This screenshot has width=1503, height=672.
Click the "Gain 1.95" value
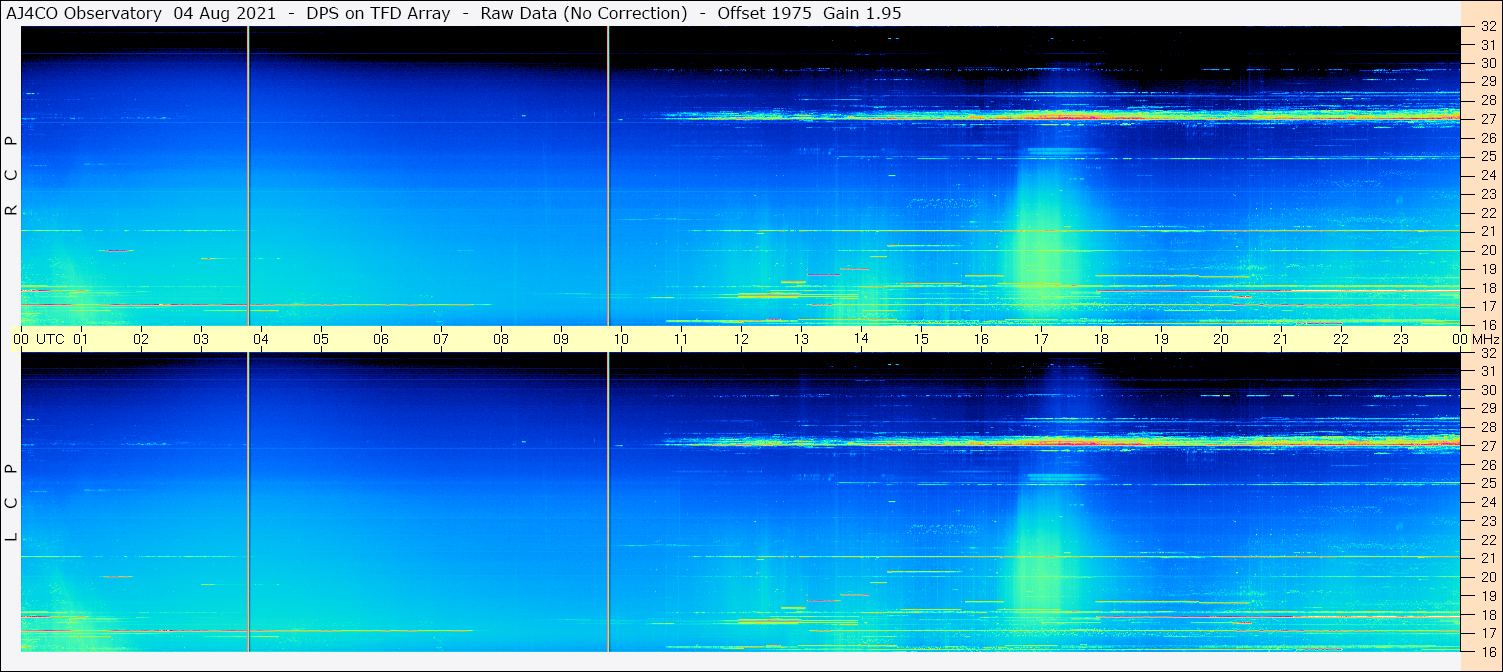coord(860,13)
